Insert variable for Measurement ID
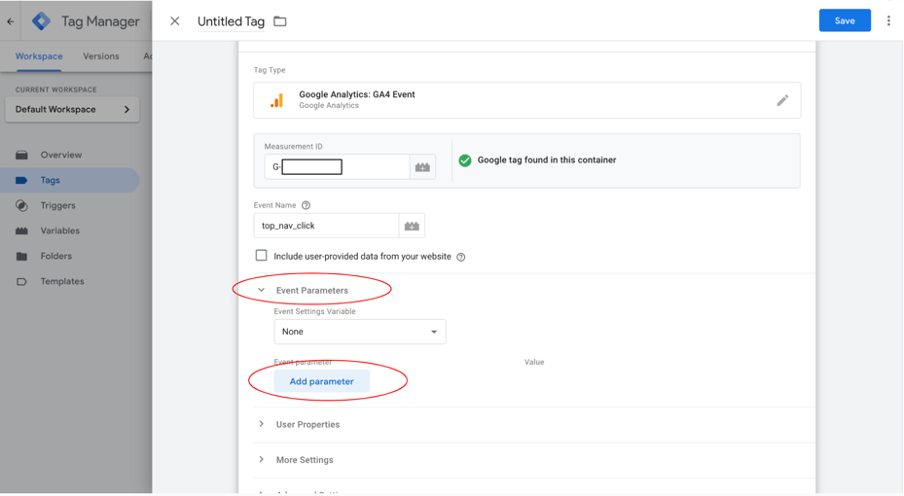 point(423,167)
